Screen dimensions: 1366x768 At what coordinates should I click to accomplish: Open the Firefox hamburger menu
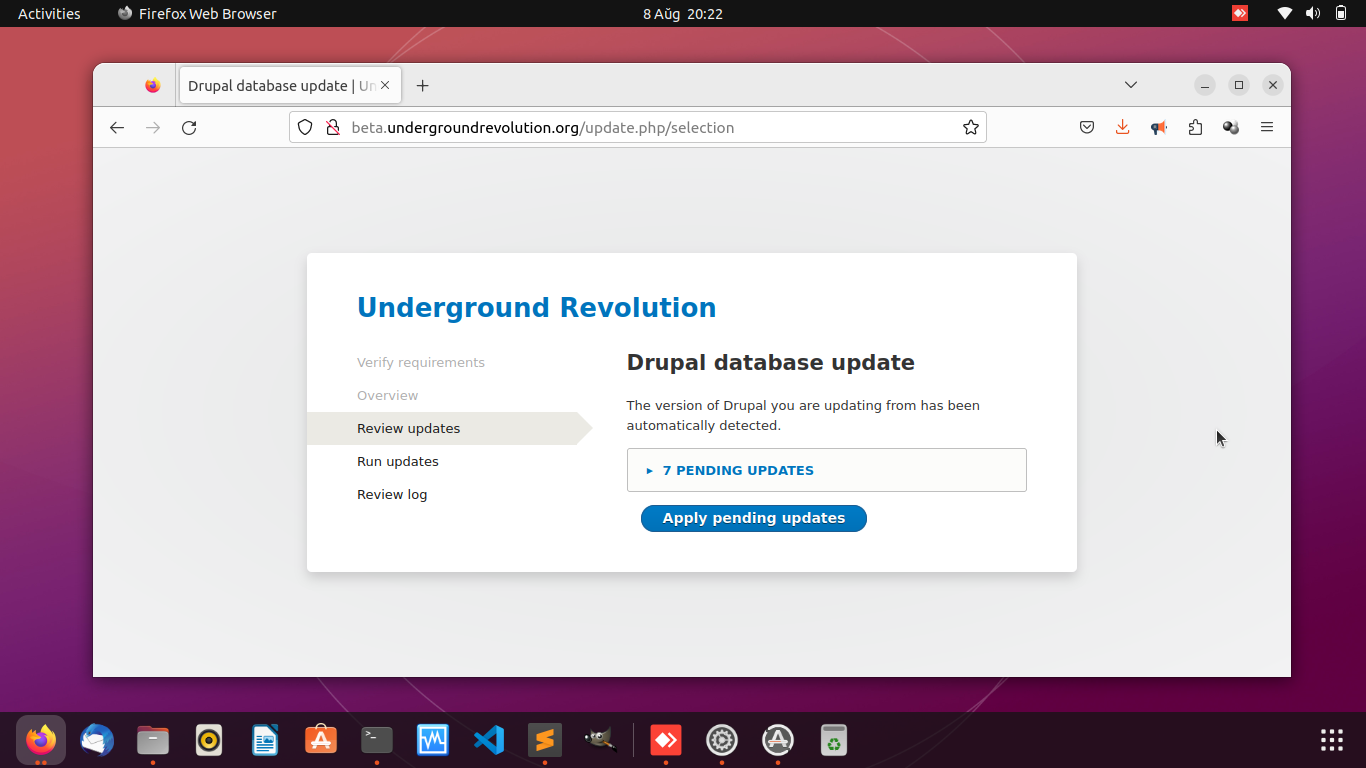[x=1267, y=127]
